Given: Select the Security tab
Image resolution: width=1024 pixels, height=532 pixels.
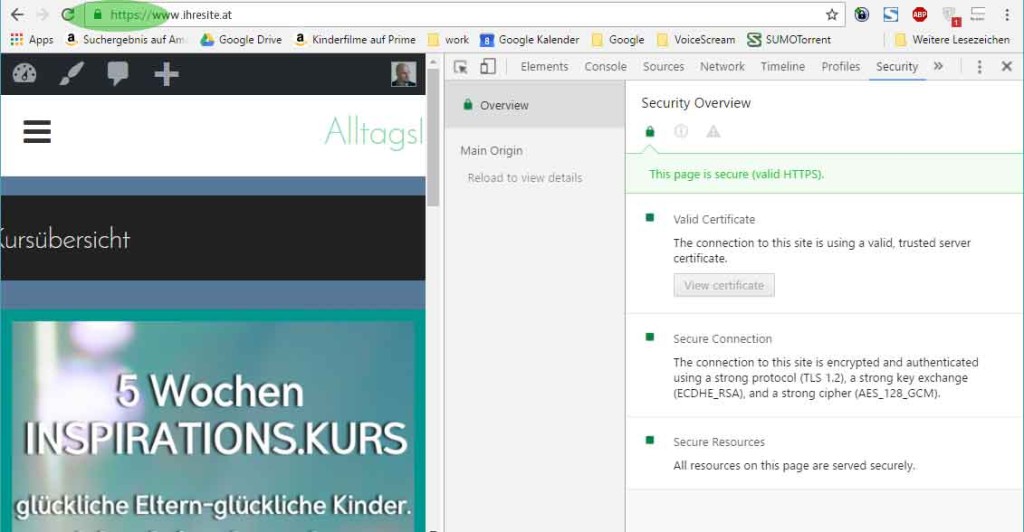Looking at the screenshot, I should click(897, 67).
